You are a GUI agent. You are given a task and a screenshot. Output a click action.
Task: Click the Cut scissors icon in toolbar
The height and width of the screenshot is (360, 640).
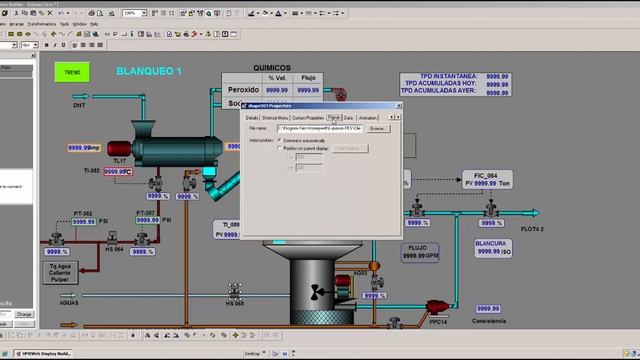(x=16, y=13)
